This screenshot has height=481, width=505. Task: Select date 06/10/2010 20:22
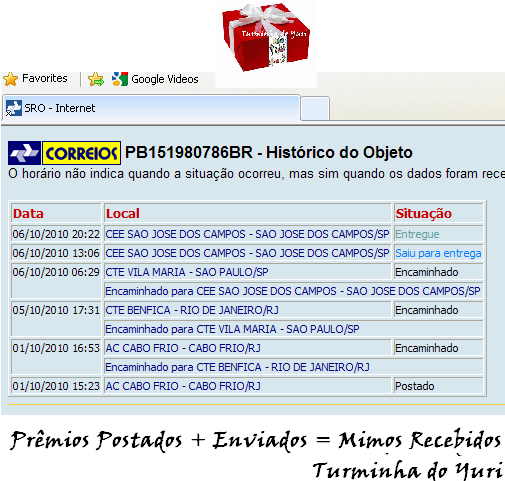56,234
